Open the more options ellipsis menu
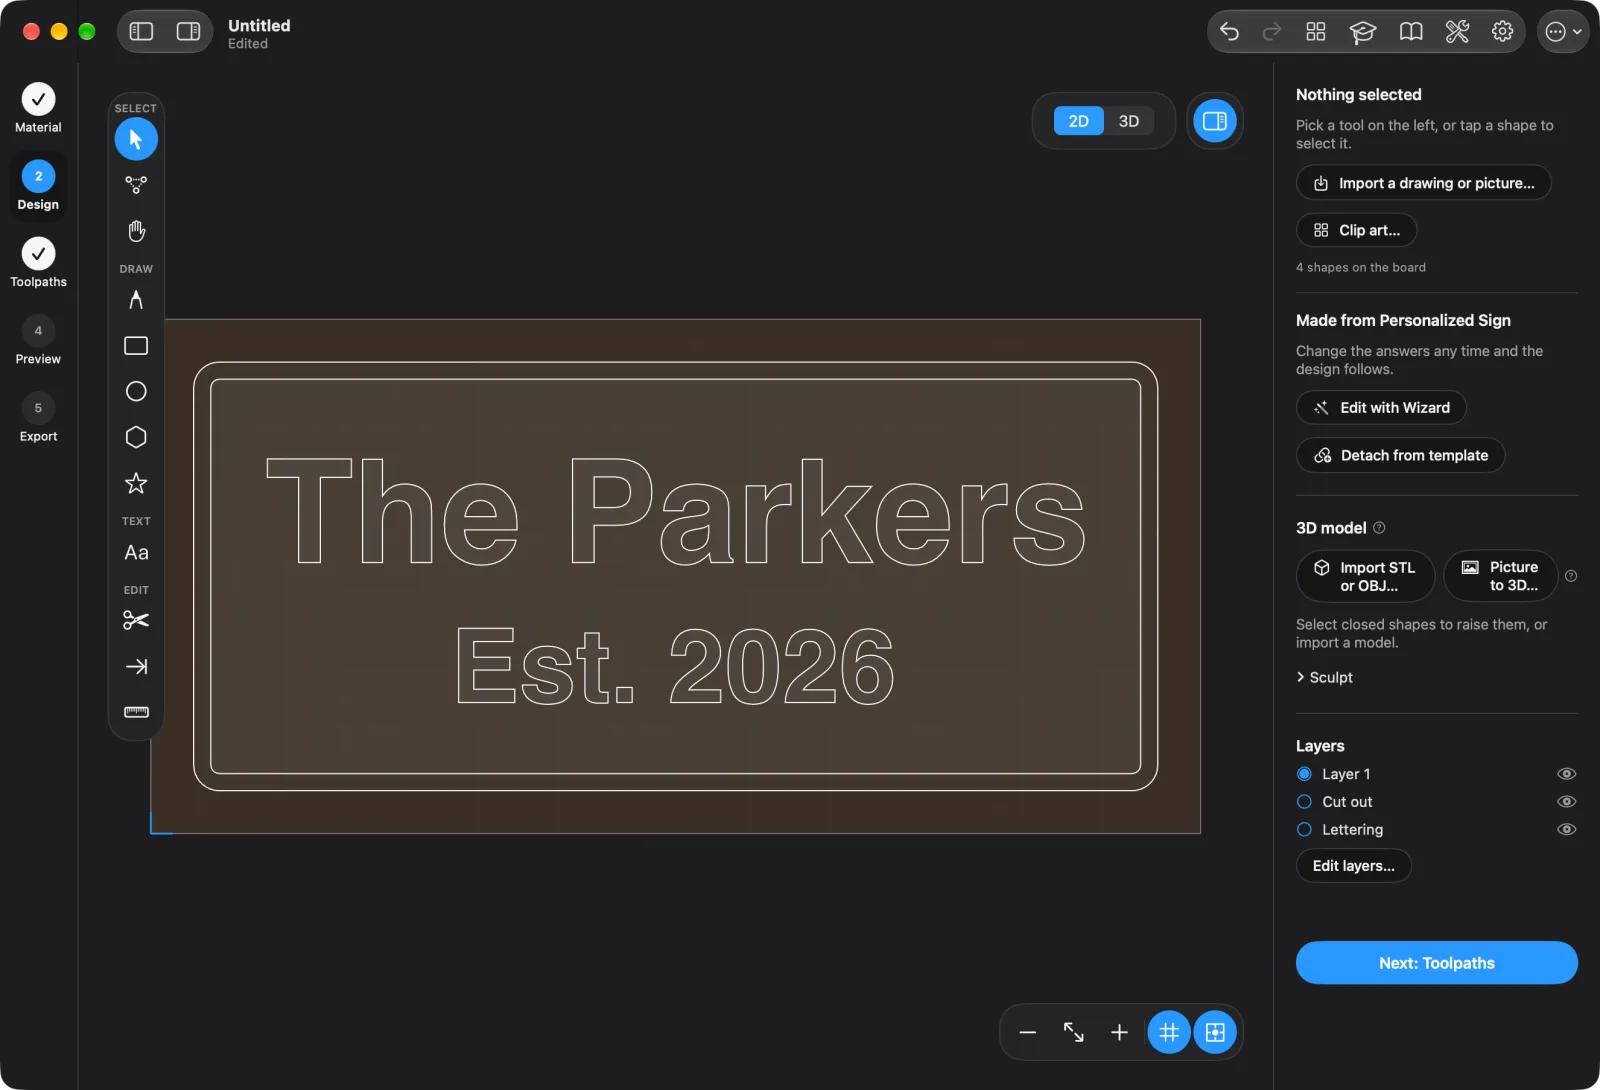 [1563, 32]
